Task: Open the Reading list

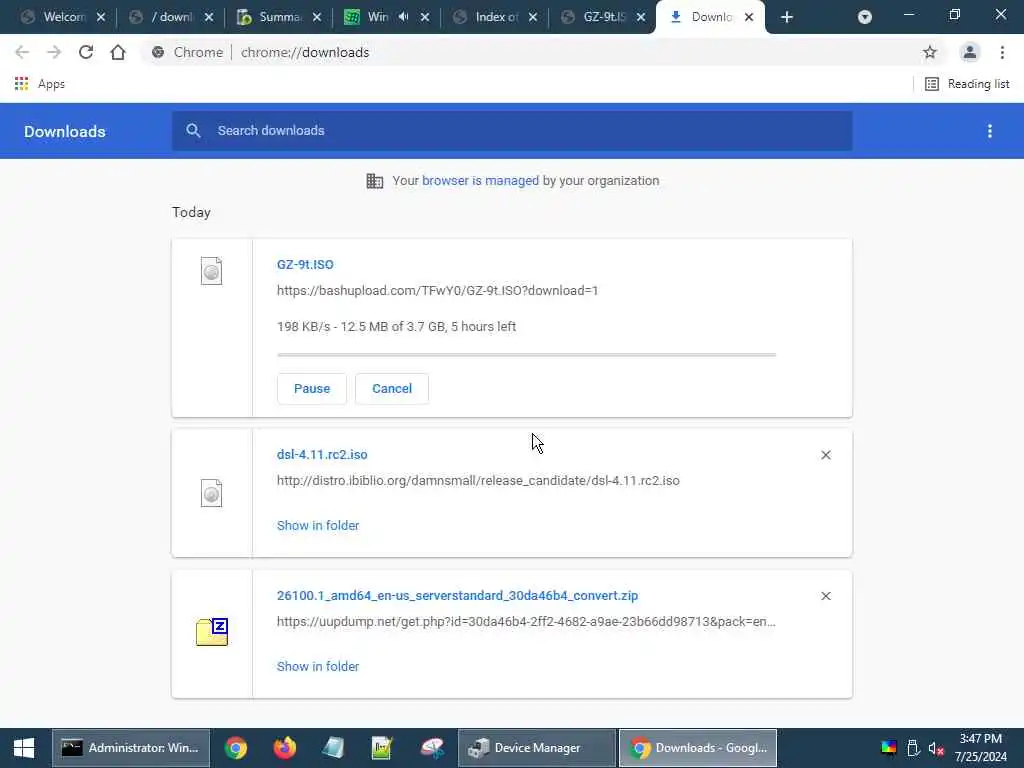Action: [967, 84]
